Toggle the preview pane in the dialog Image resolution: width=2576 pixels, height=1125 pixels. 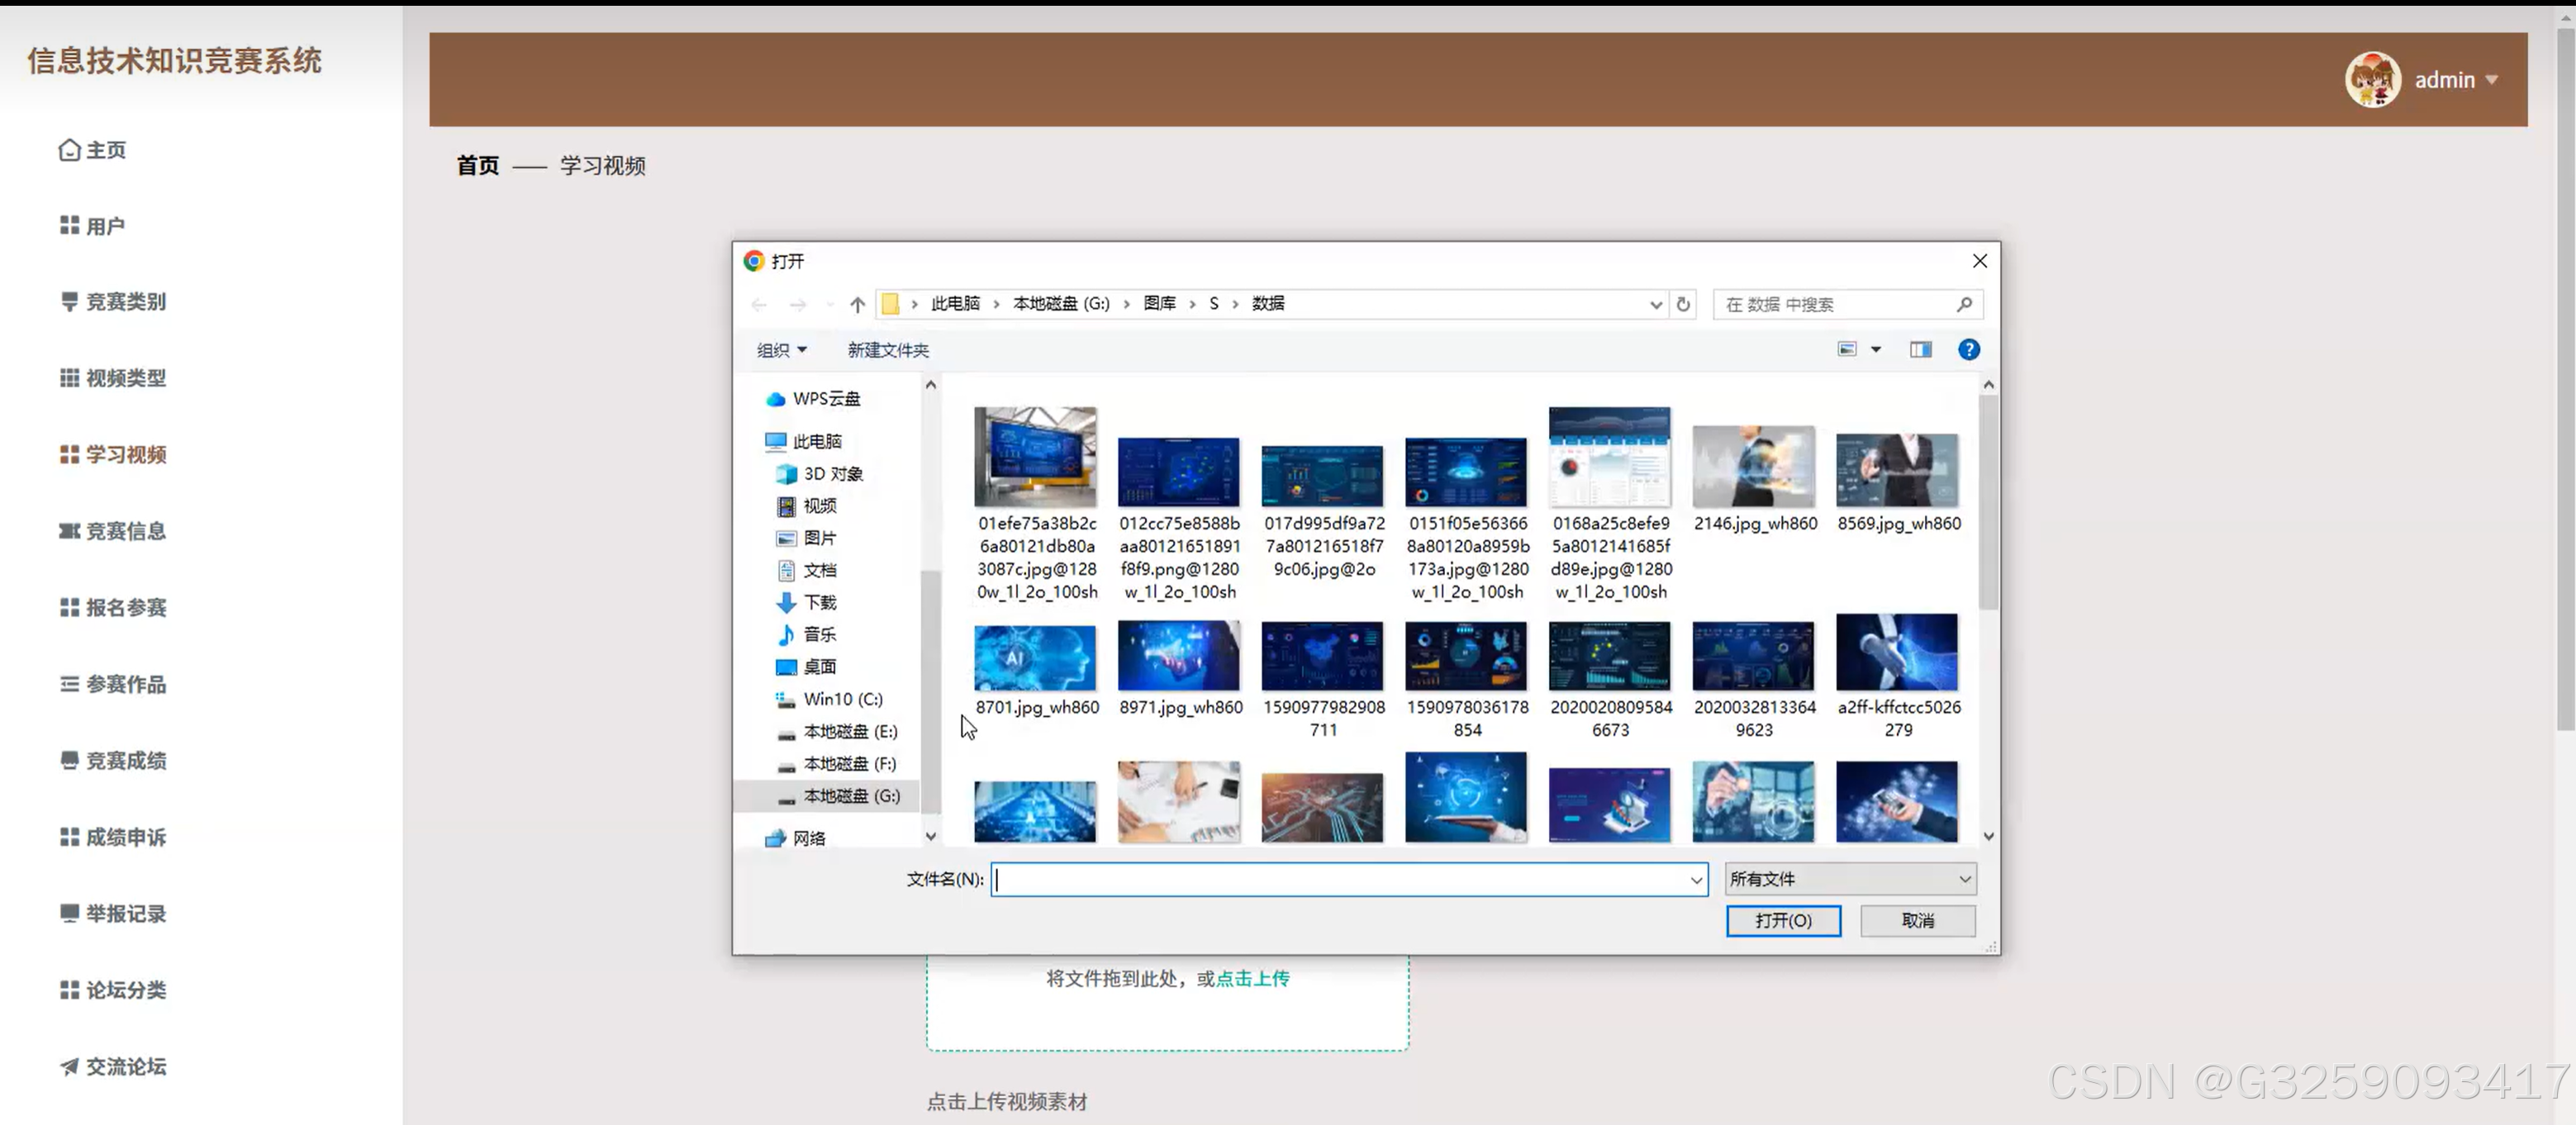[x=1920, y=349]
